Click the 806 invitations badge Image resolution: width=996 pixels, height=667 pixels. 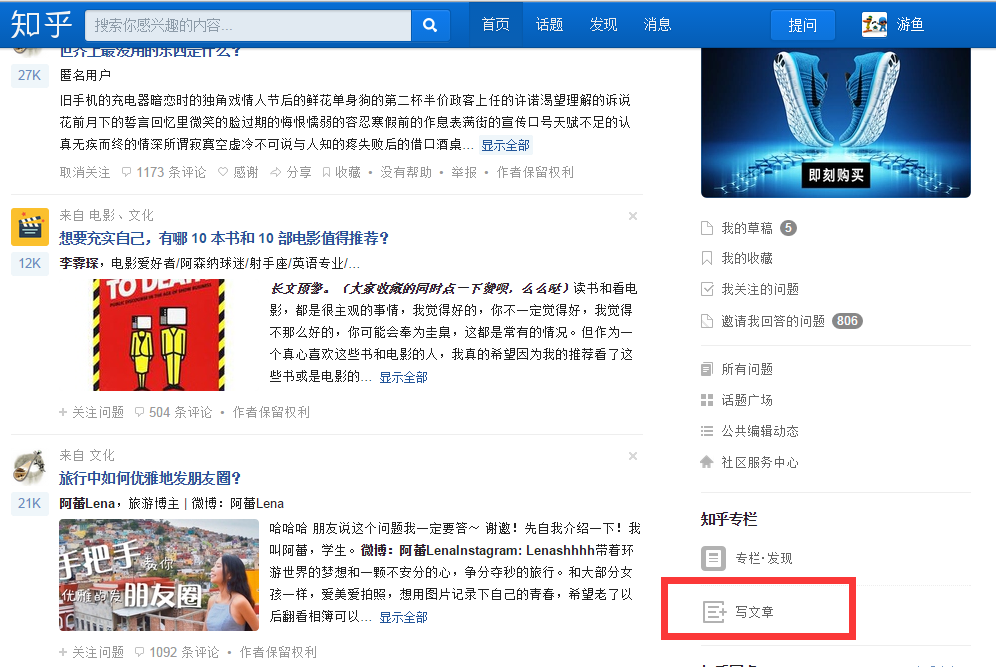[x=847, y=321]
